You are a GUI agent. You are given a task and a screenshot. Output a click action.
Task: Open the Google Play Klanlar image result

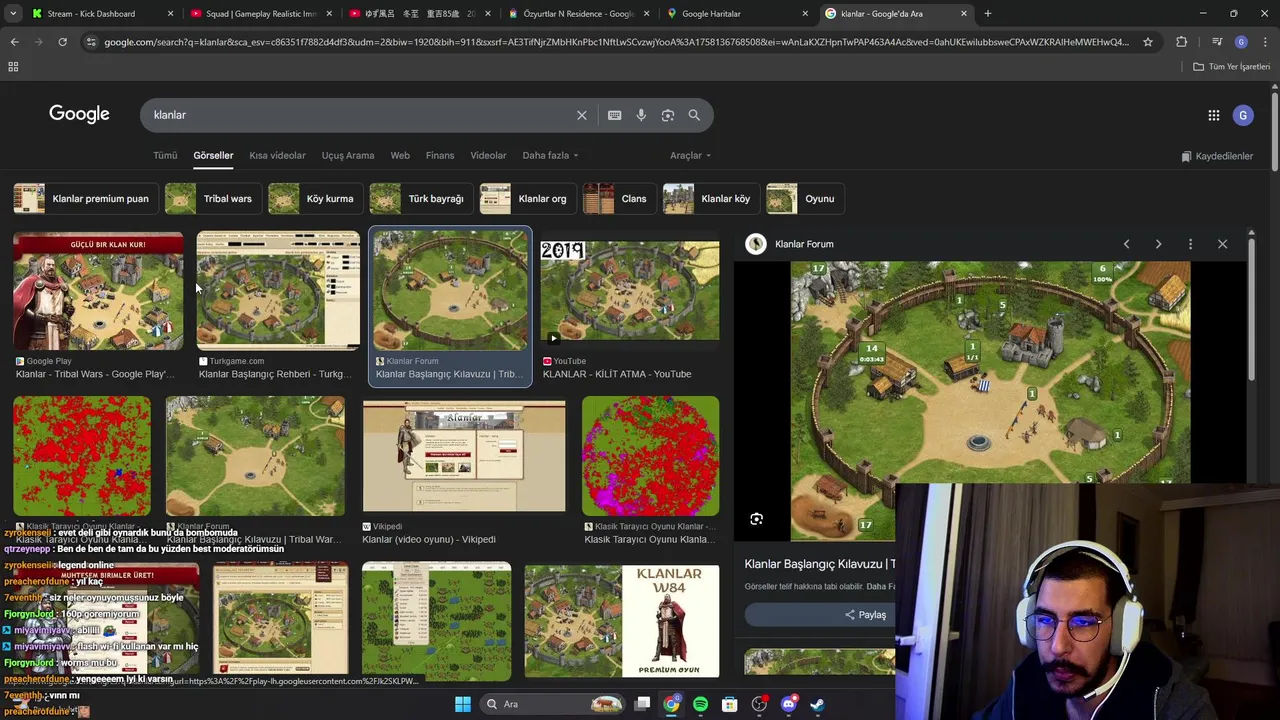[98, 291]
